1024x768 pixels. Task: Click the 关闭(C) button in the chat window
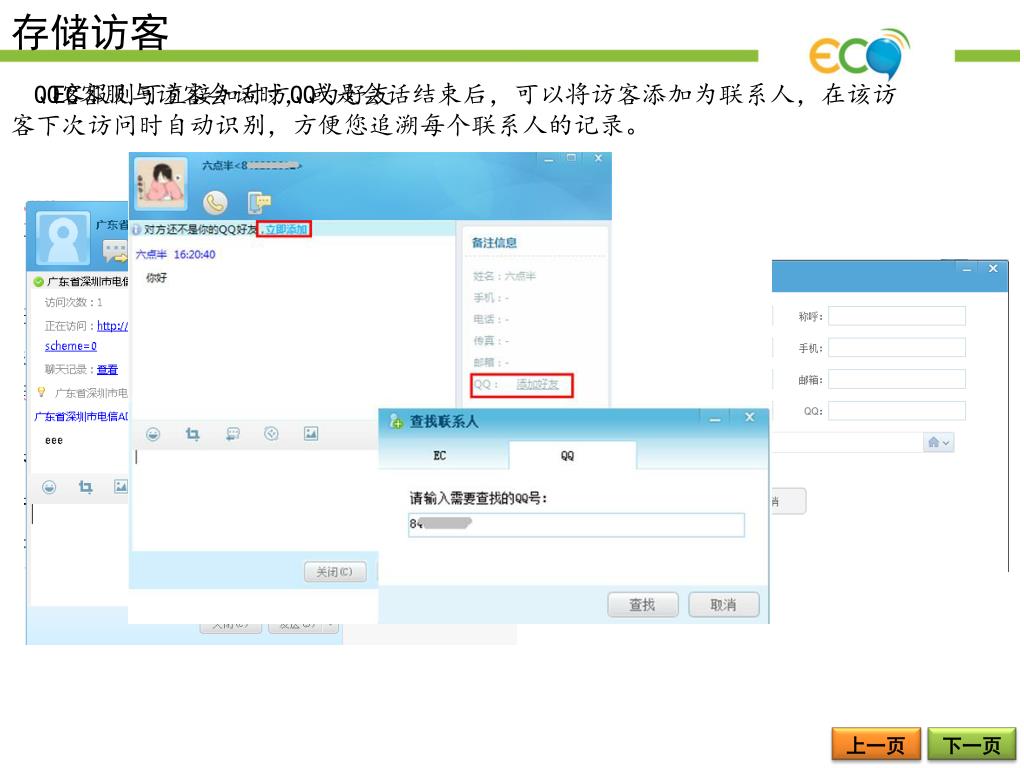pyautogui.click(x=334, y=572)
